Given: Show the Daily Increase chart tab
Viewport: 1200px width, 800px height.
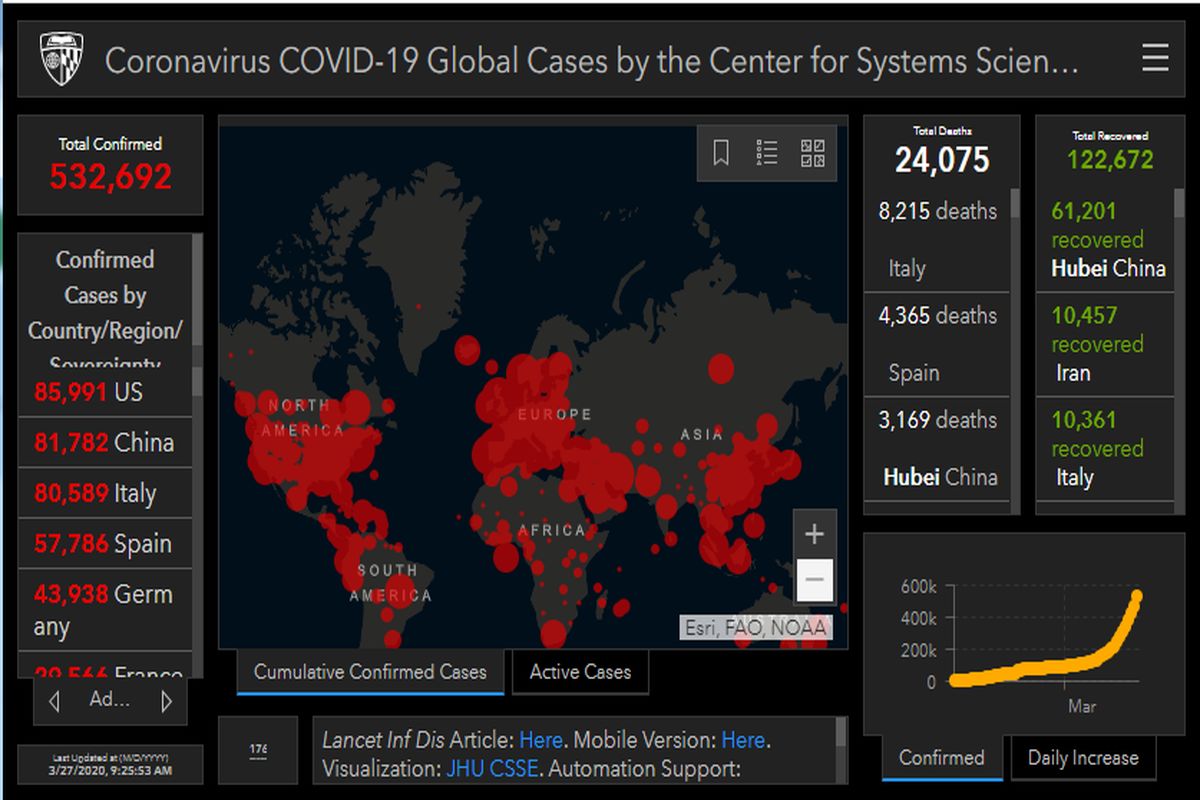Looking at the screenshot, I should click(1083, 758).
